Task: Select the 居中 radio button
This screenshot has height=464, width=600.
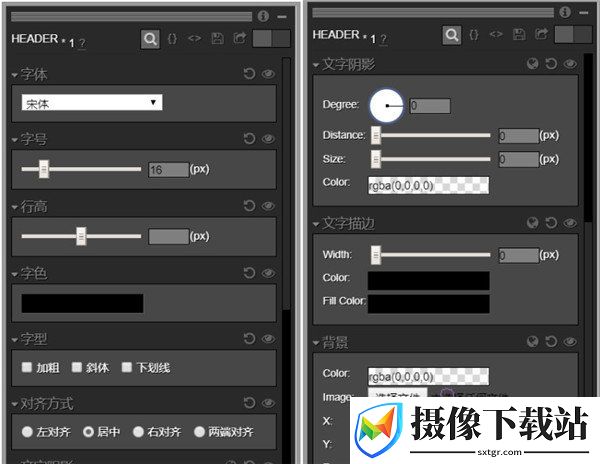Action: coord(88,432)
